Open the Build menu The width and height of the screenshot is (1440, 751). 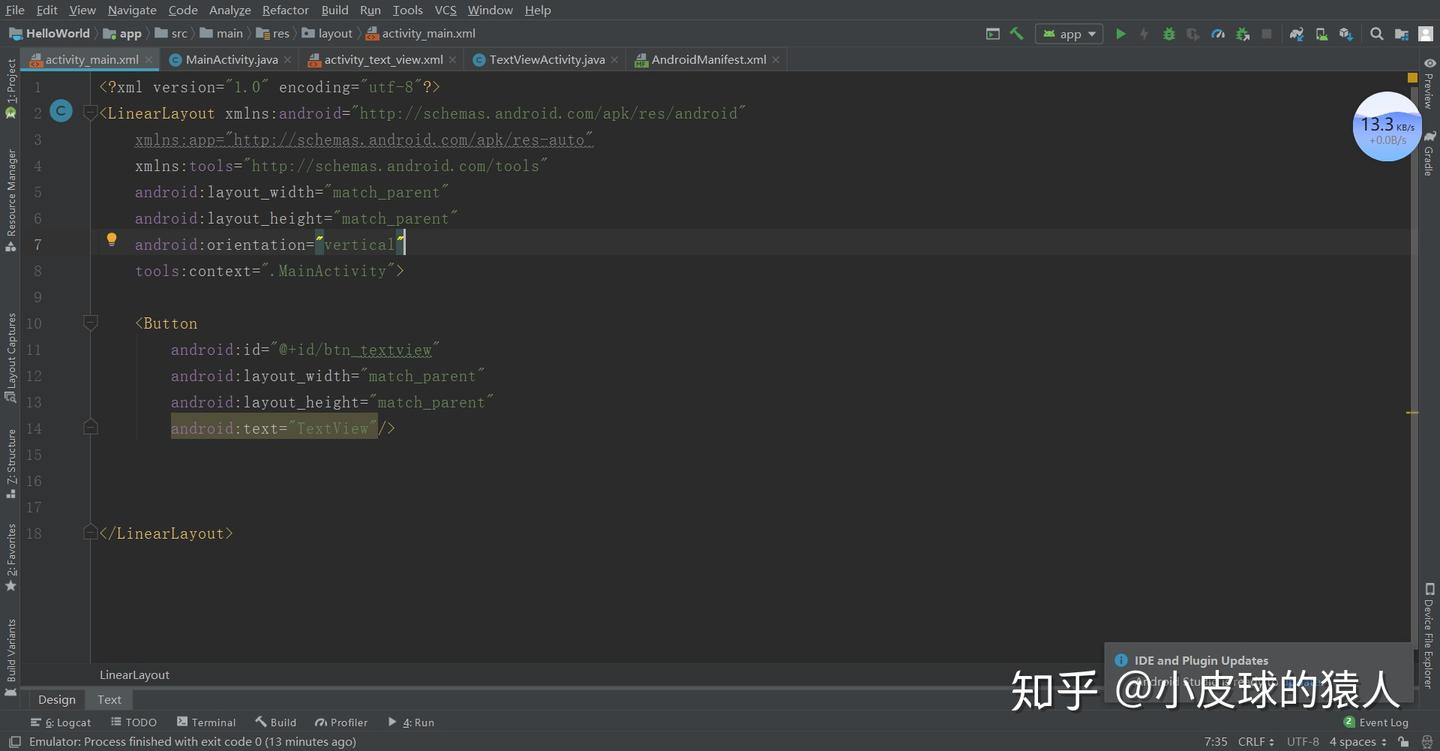[x=335, y=10]
